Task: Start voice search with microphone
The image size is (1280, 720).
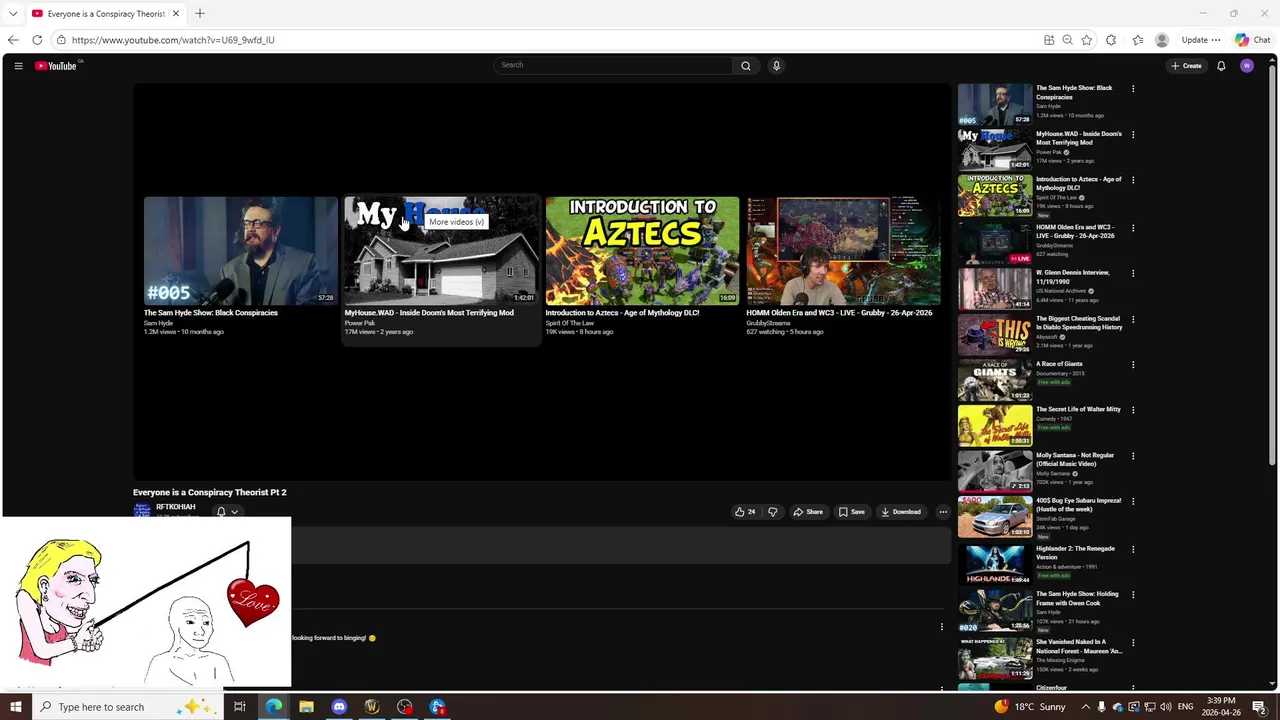Action: (776, 66)
